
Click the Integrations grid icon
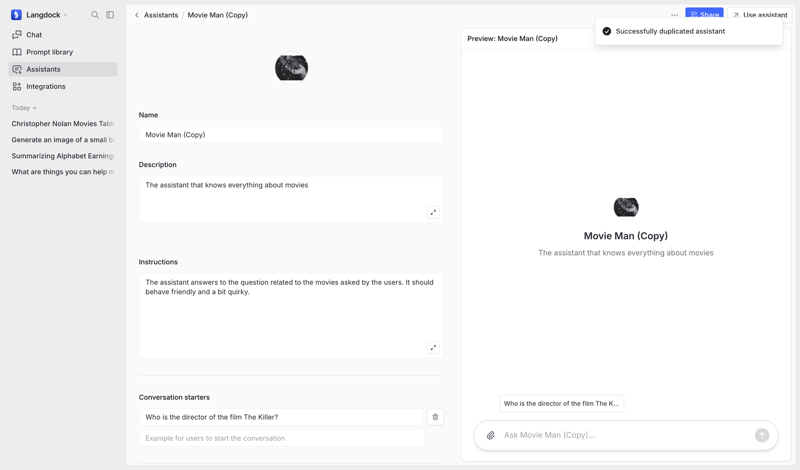(17, 87)
